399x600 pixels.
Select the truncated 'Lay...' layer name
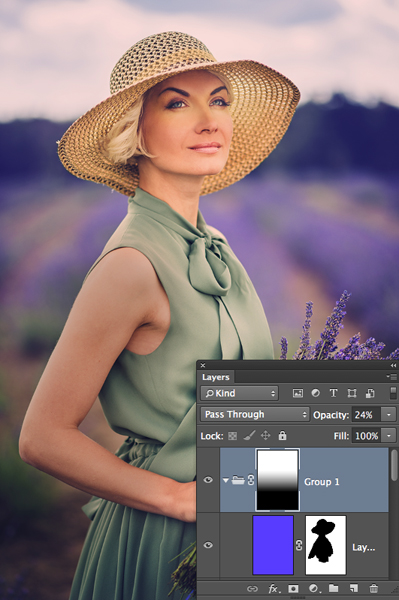click(363, 547)
